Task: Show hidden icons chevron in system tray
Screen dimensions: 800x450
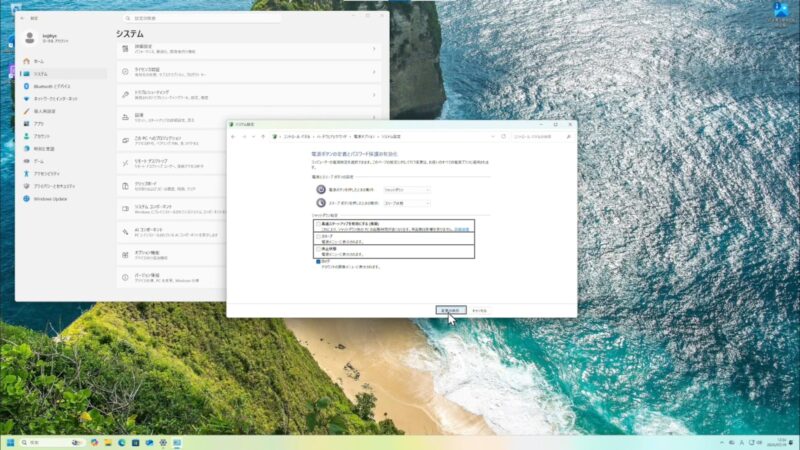Action: tap(721, 442)
